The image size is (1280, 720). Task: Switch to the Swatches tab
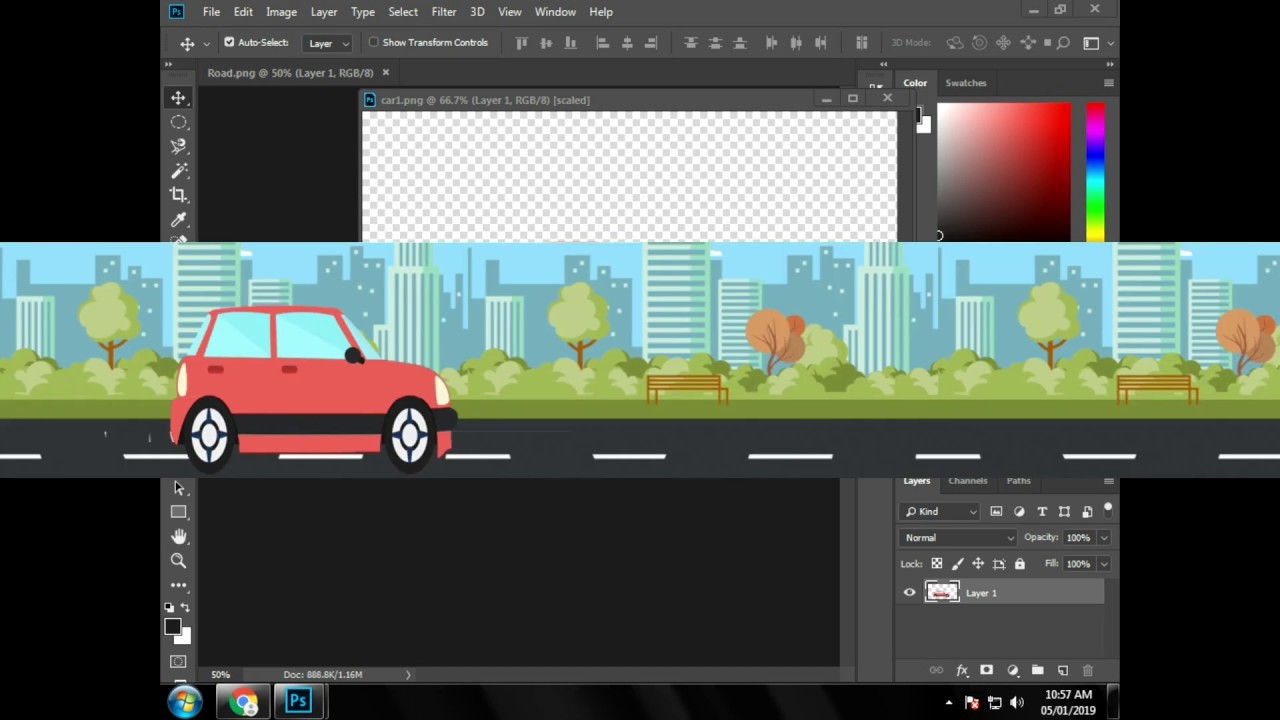coord(966,83)
